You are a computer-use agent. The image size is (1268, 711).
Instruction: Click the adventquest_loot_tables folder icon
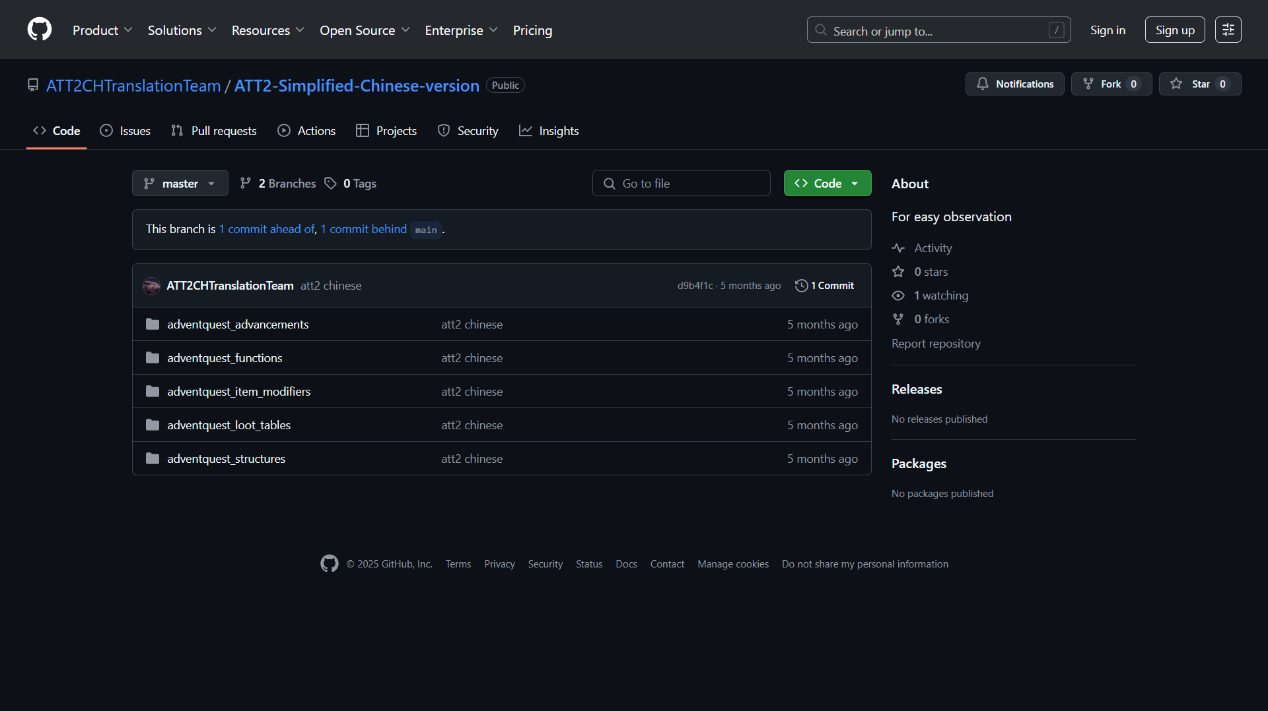pos(152,425)
